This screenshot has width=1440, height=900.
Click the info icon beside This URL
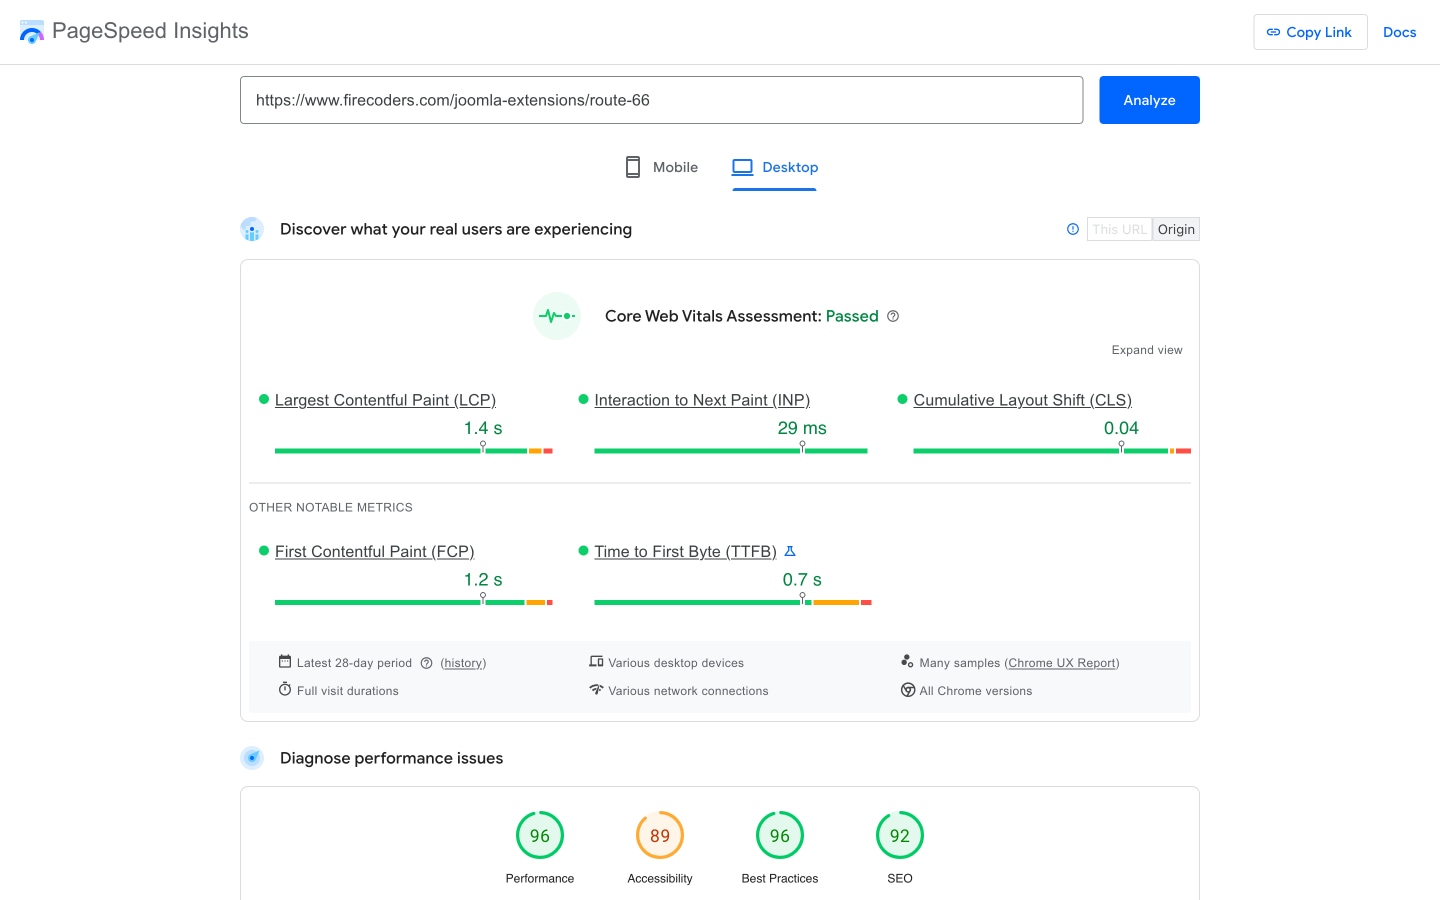tap(1073, 229)
